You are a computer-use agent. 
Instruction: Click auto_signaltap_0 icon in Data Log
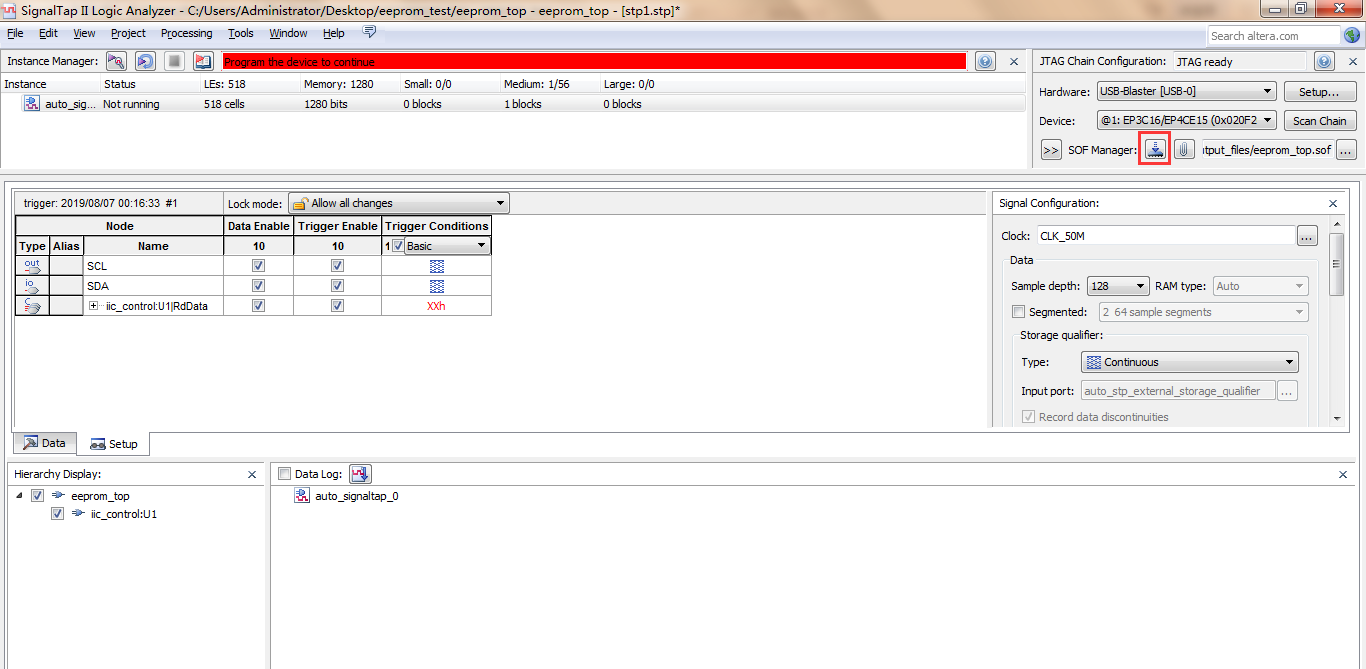302,495
